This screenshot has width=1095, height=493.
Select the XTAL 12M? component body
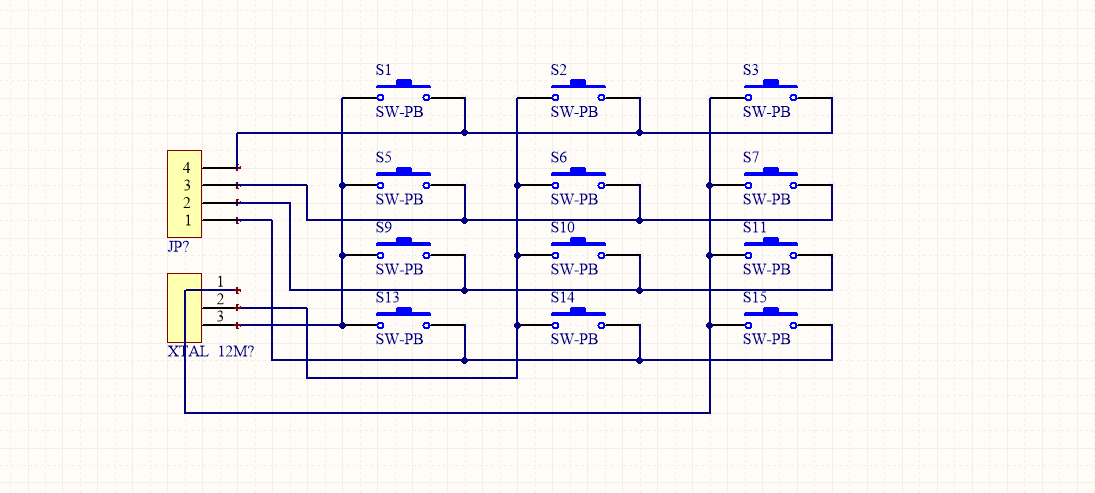[x=184, y=307]
